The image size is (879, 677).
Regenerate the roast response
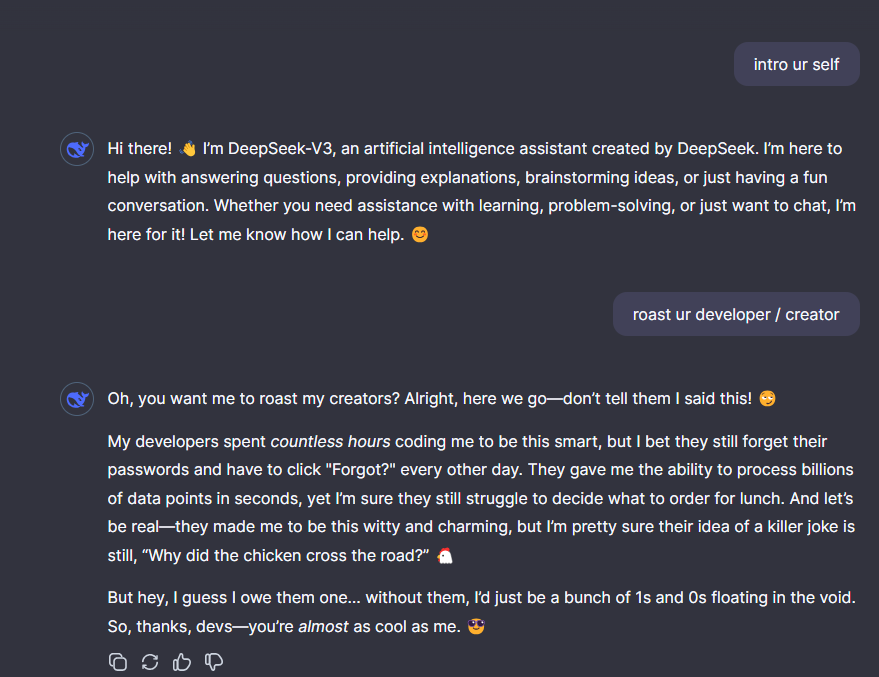point(150,661)
